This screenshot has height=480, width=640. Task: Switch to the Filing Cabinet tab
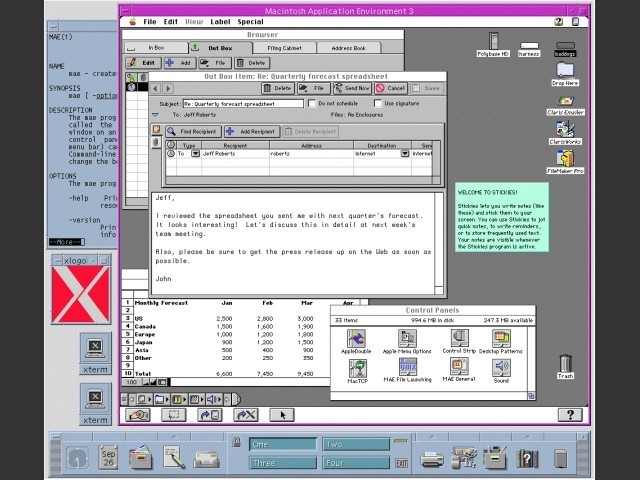coord(284,48)
